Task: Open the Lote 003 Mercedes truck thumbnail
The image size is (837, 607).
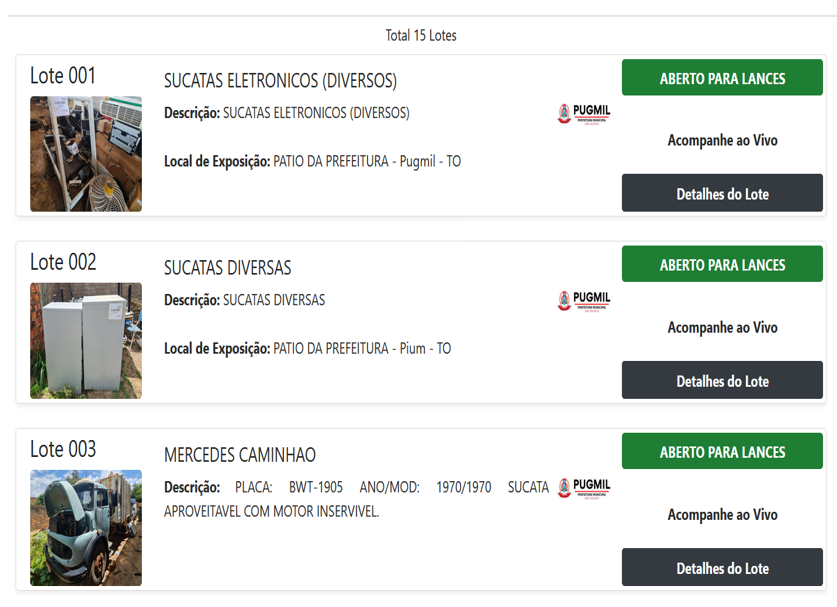Action: pos(86,528)
